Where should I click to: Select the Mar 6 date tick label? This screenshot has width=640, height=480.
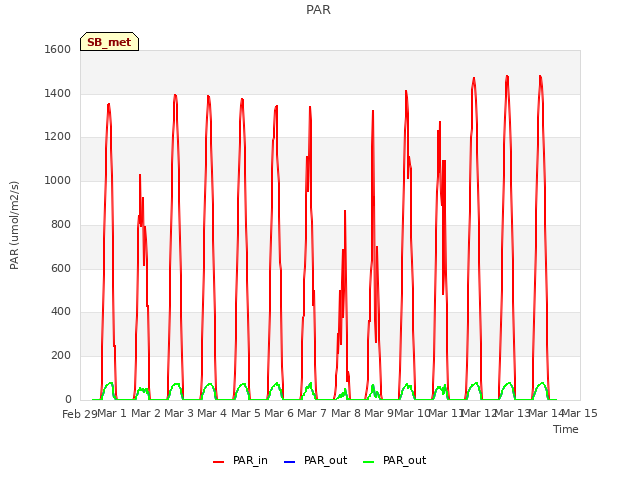pos(279,413)
